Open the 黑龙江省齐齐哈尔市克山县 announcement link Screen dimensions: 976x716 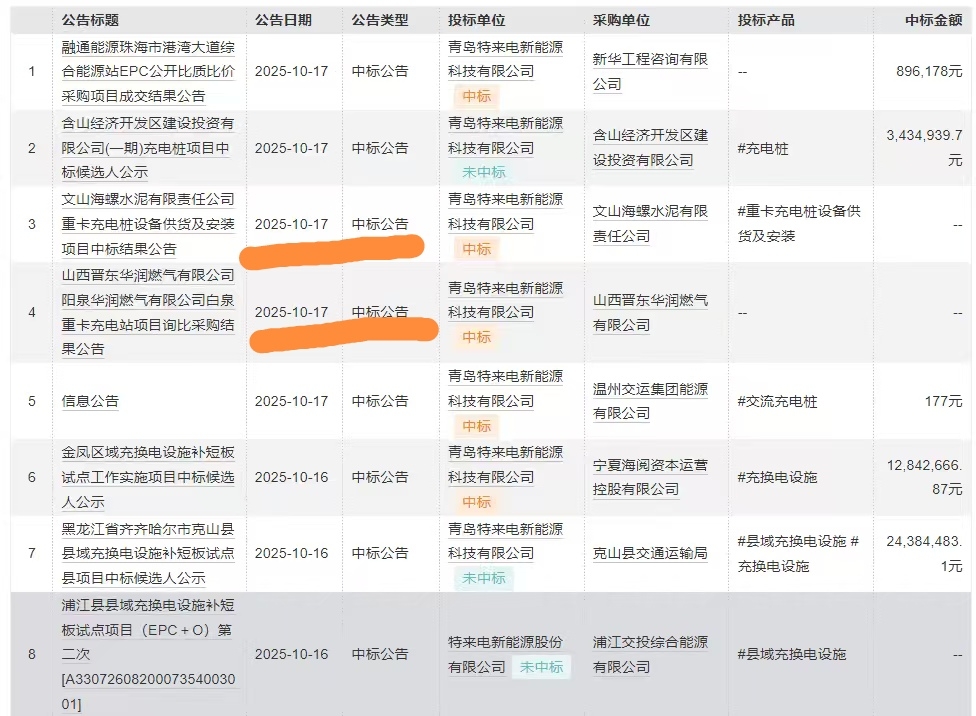(148, 553)
